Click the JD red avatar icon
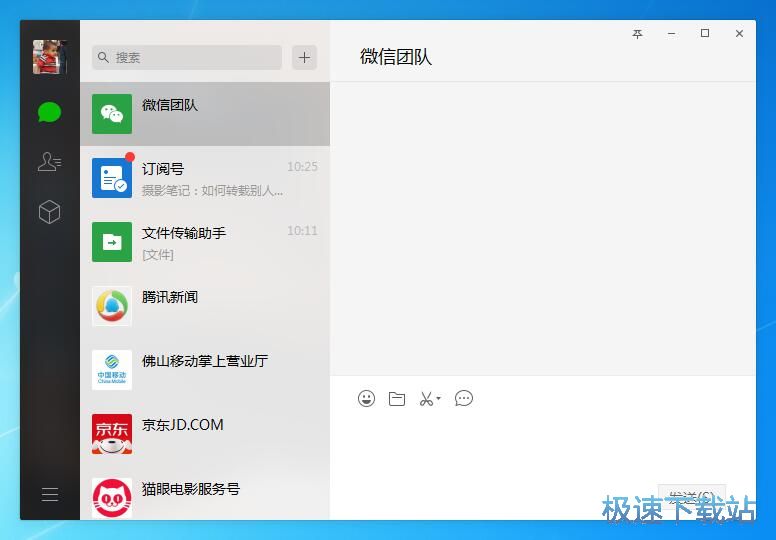This screenshot has height=540, width=776. coord(112,434)
